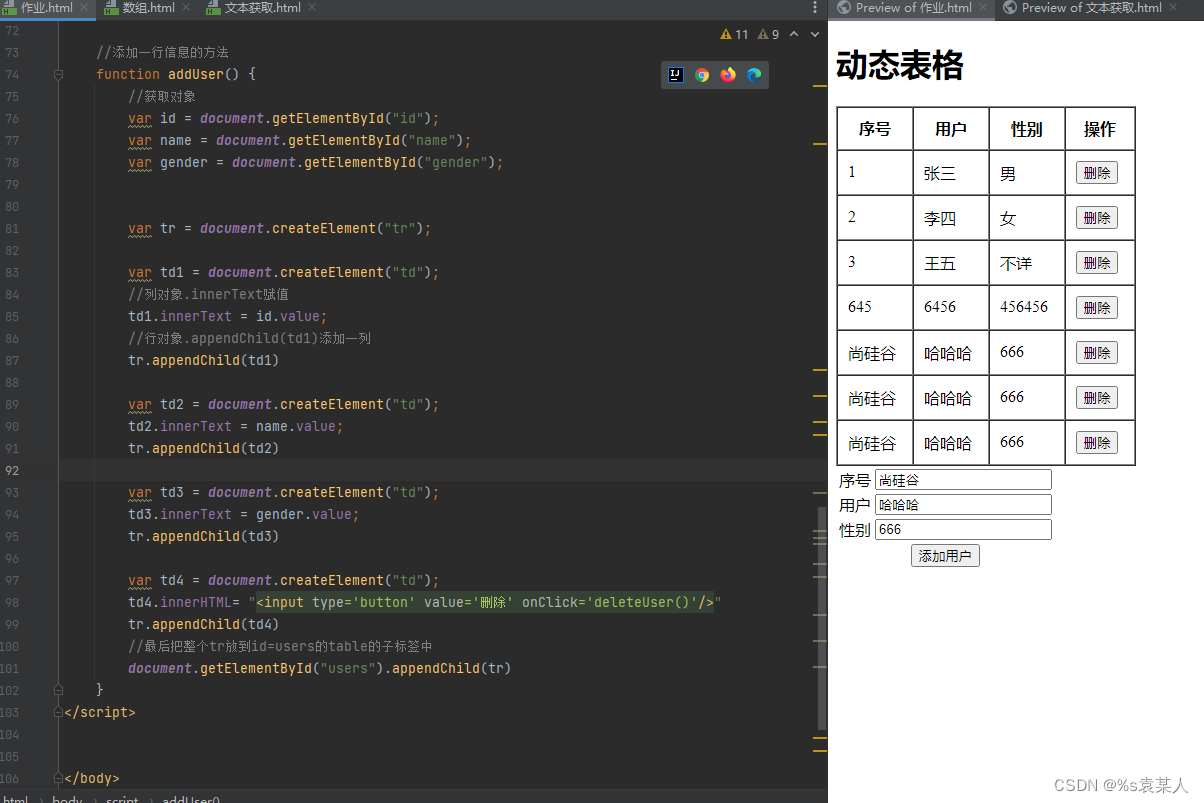
Task: Click the 添加用户 button
Action: (945, 556)
